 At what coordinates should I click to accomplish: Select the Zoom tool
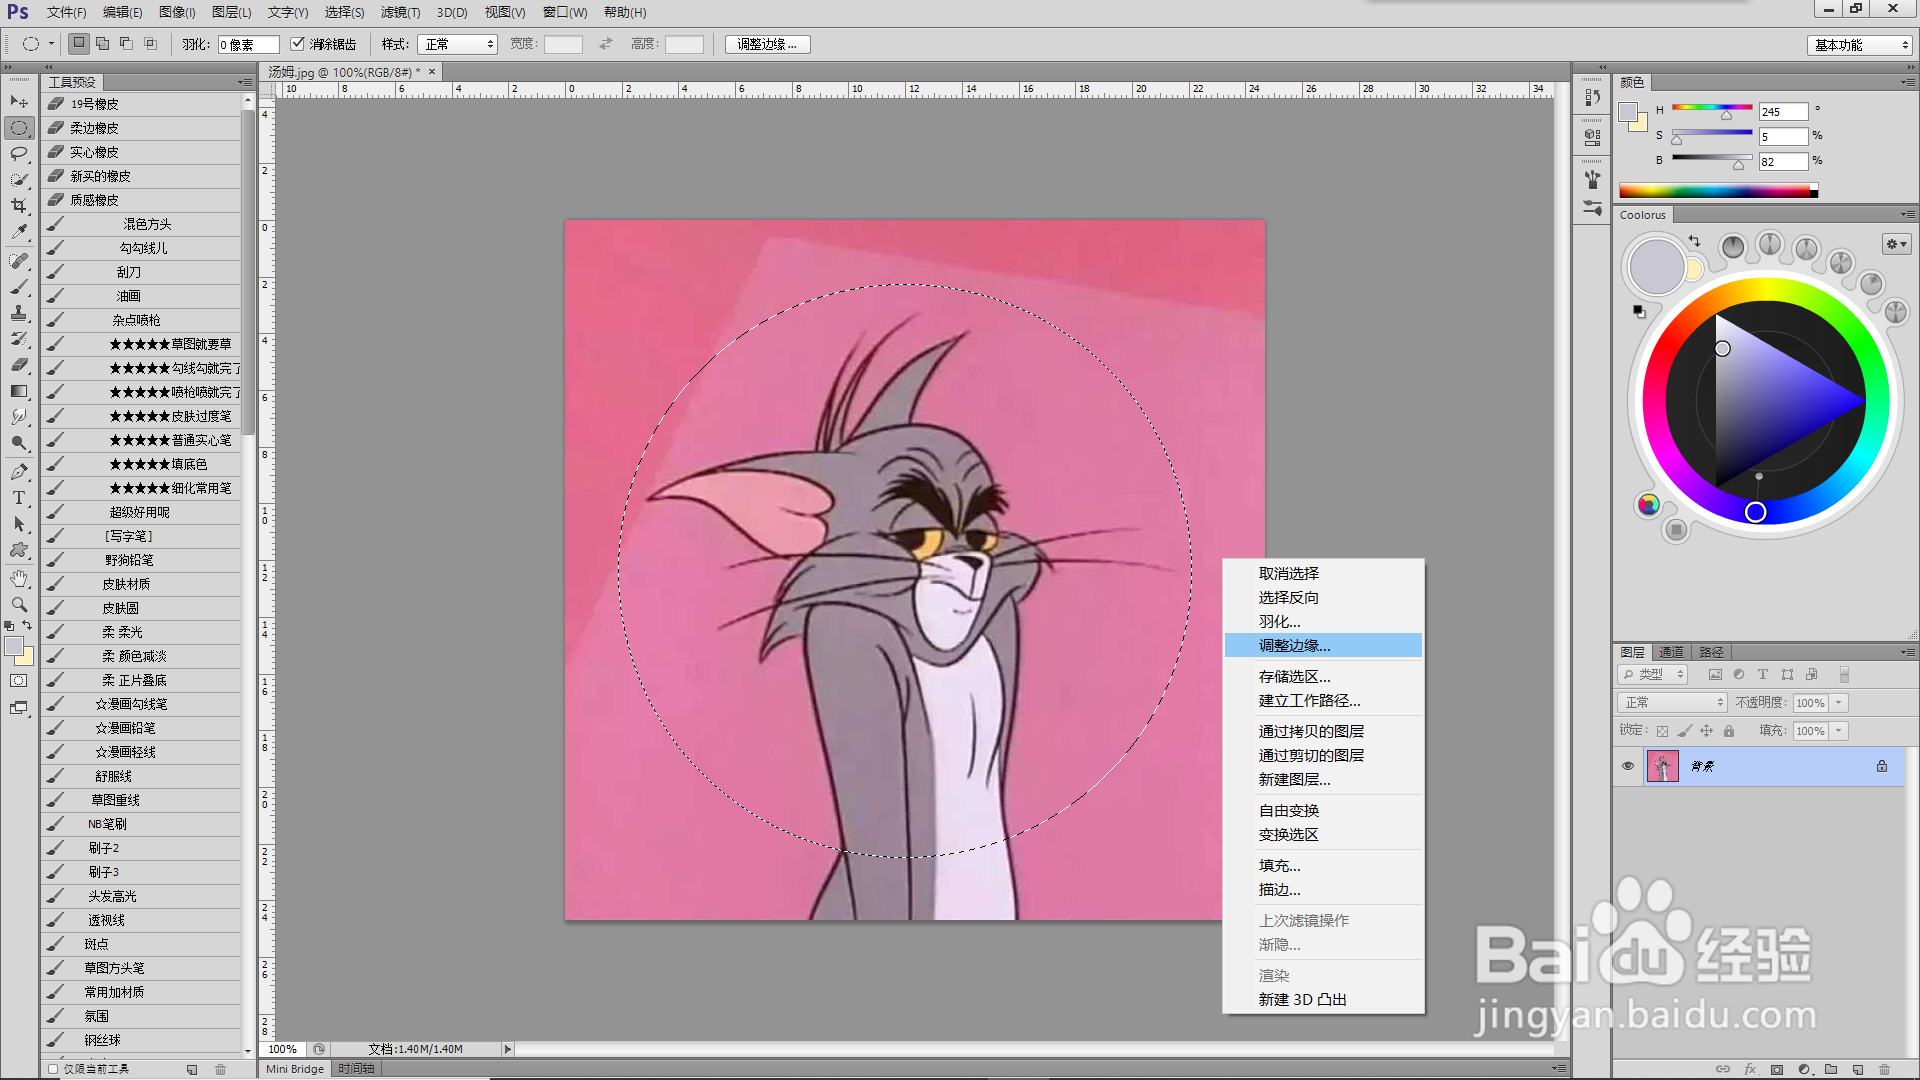pos(19,605)
